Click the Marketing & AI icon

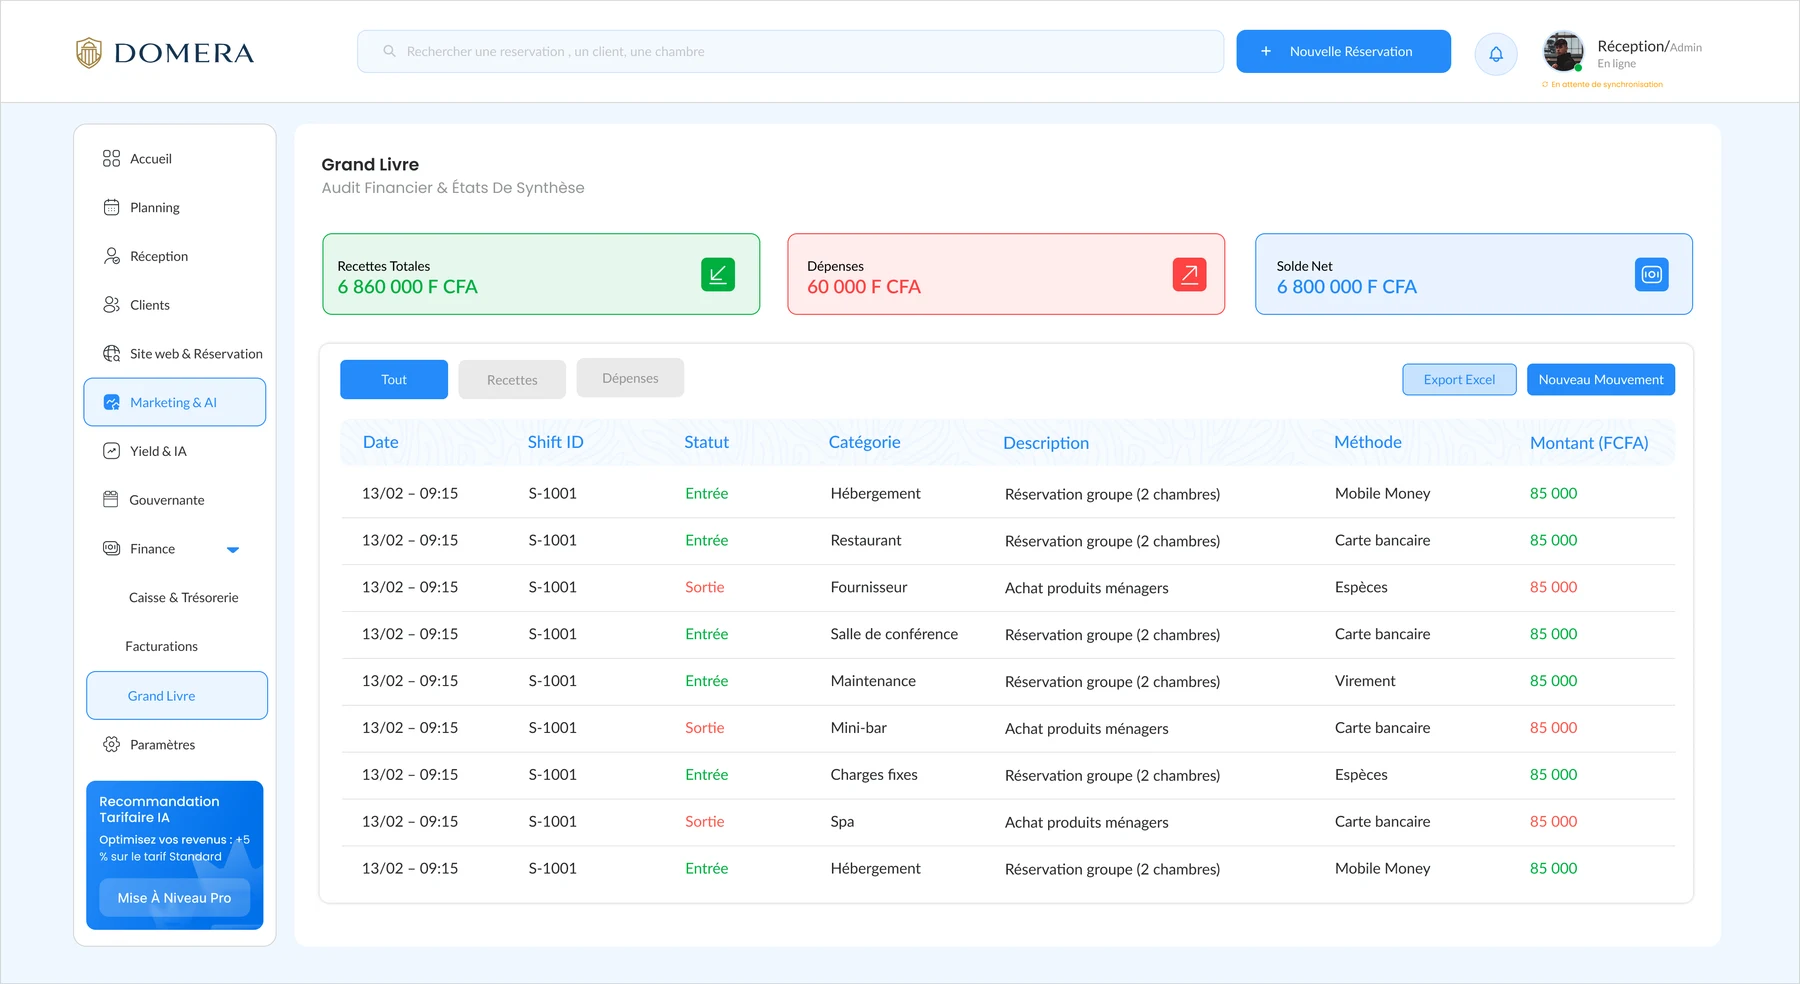click(x=111, y=402)
